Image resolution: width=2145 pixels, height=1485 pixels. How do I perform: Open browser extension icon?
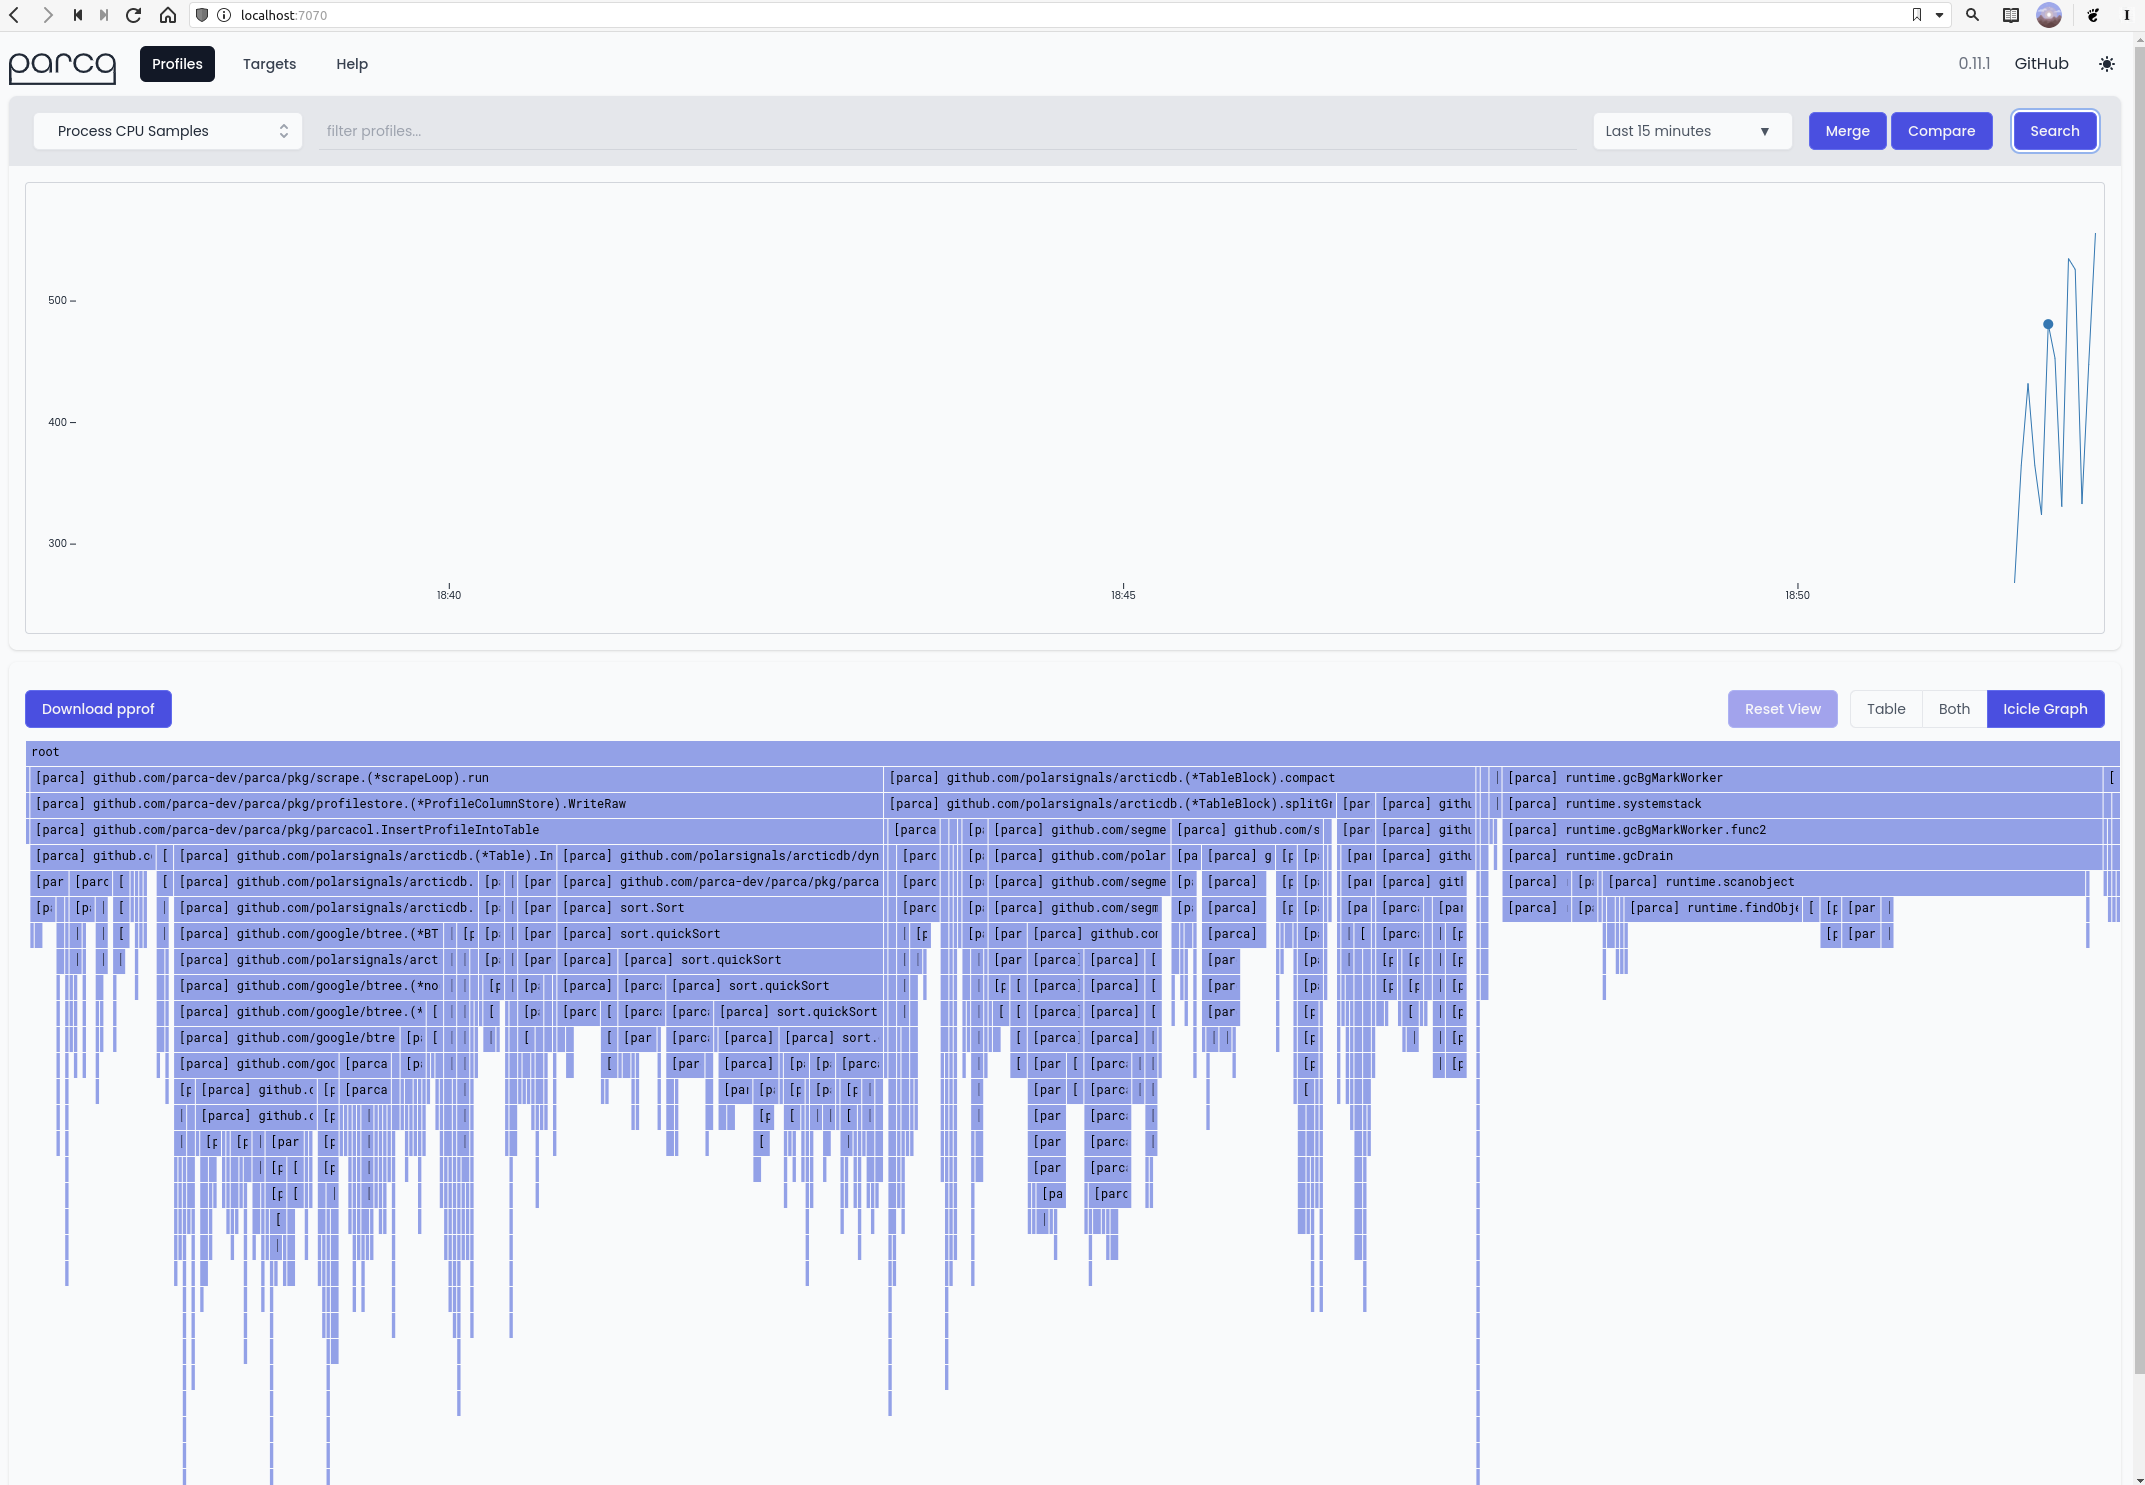pos(2093,15)
